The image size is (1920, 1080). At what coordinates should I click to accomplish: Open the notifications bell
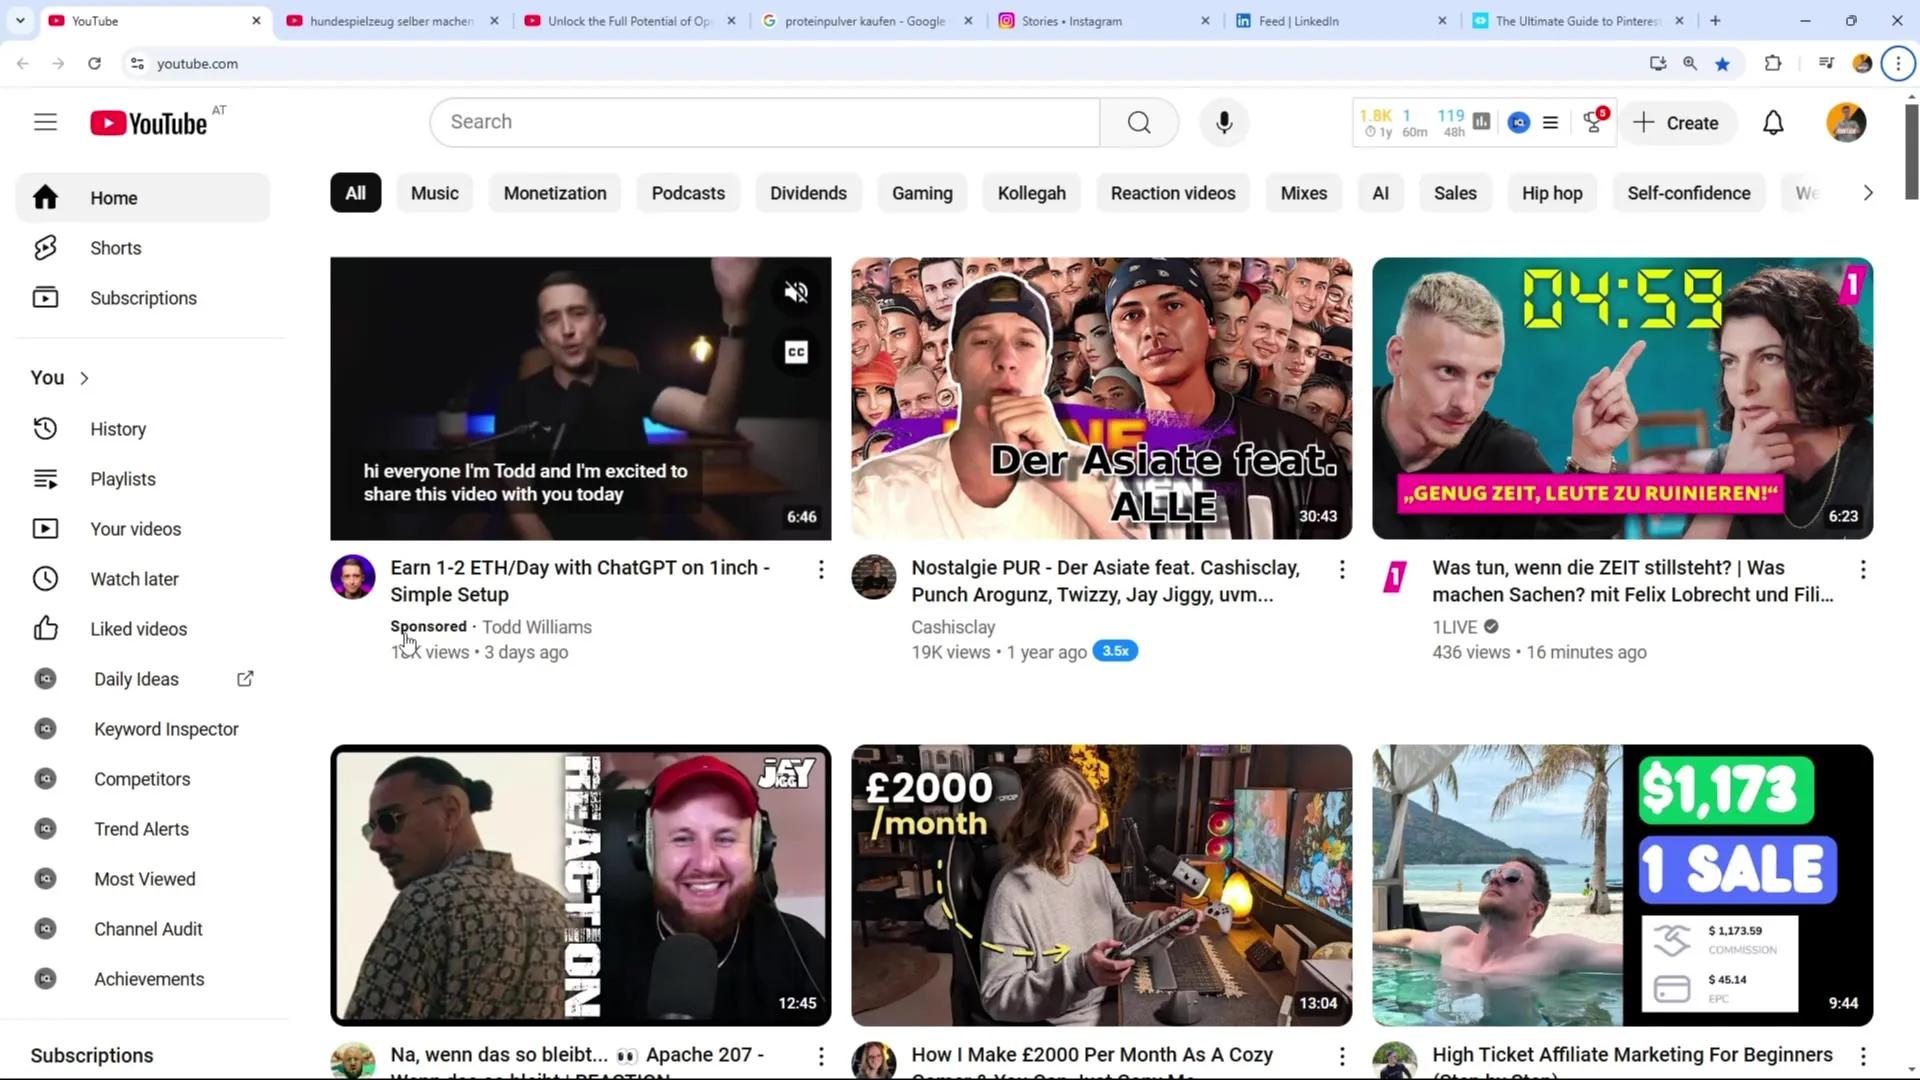[x=1773, y=123]
